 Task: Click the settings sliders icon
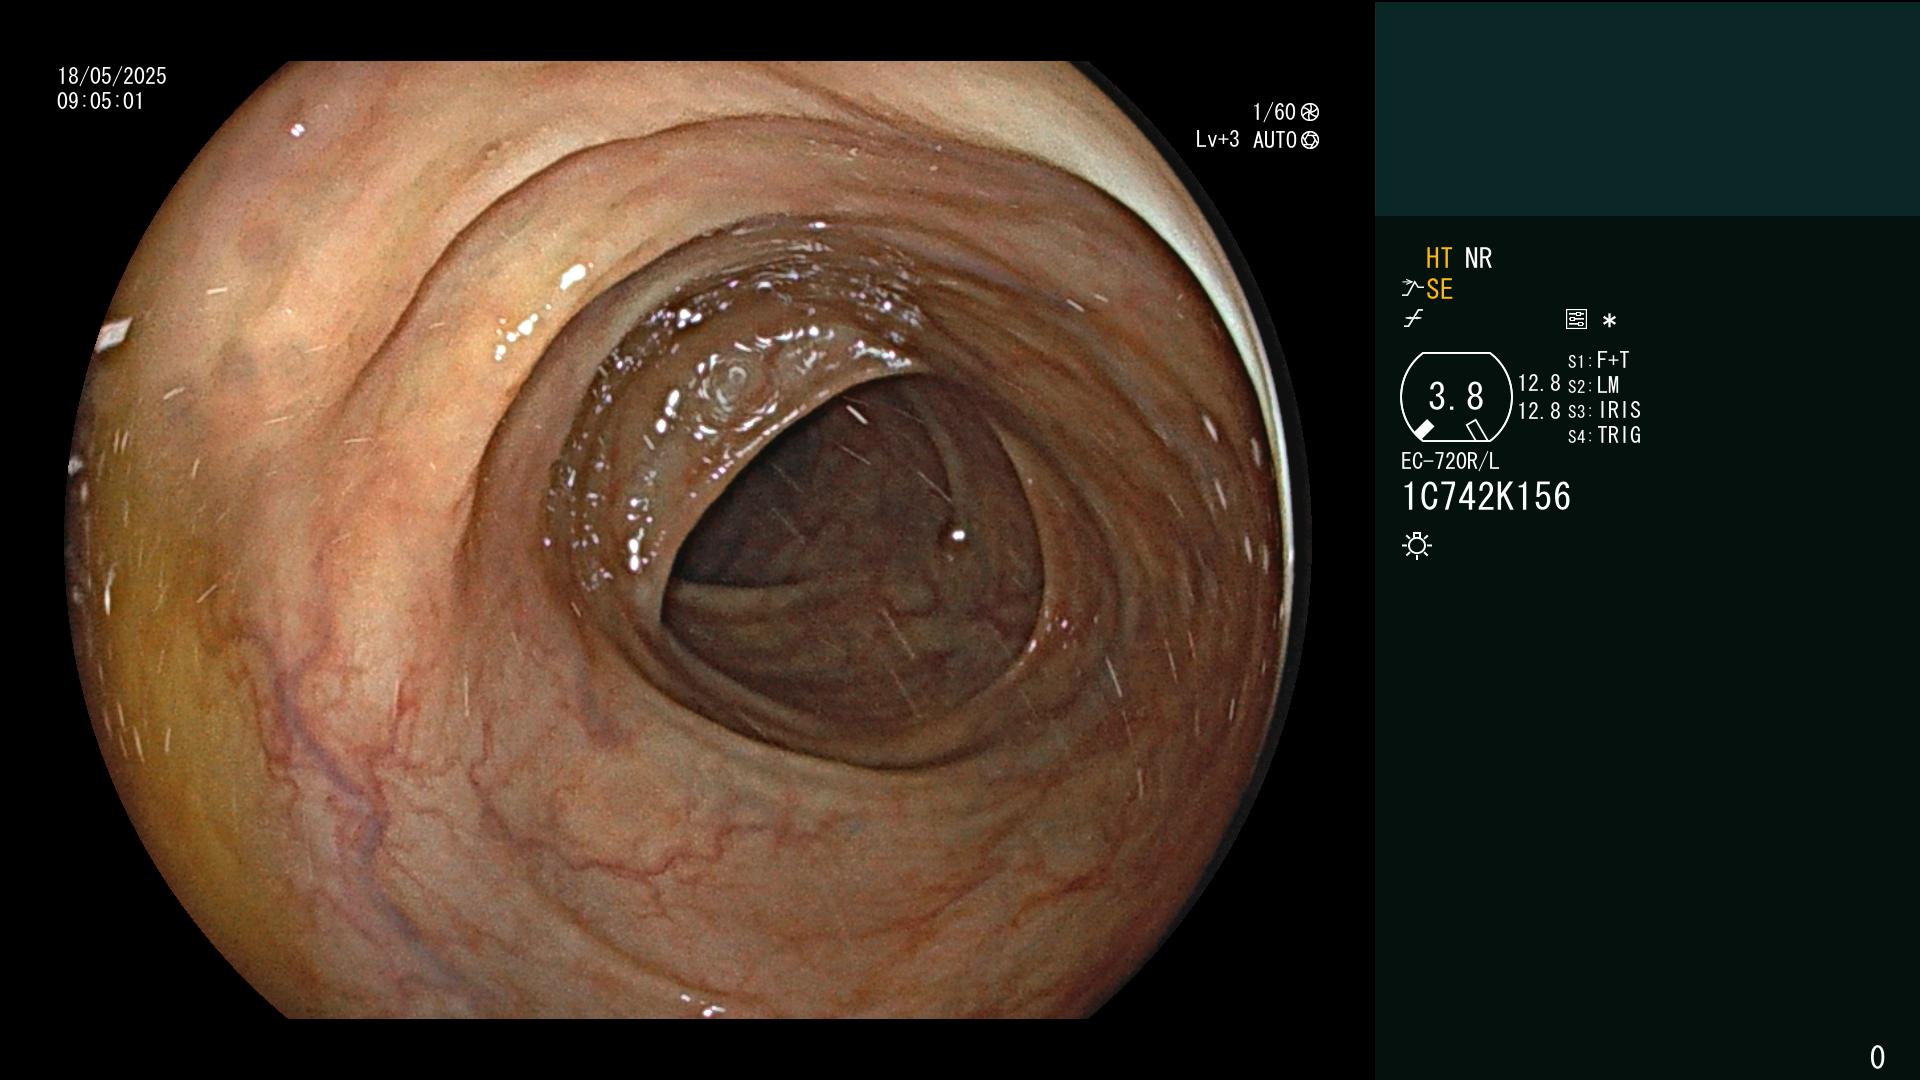pyautogui.click(x=1576, y=320)
